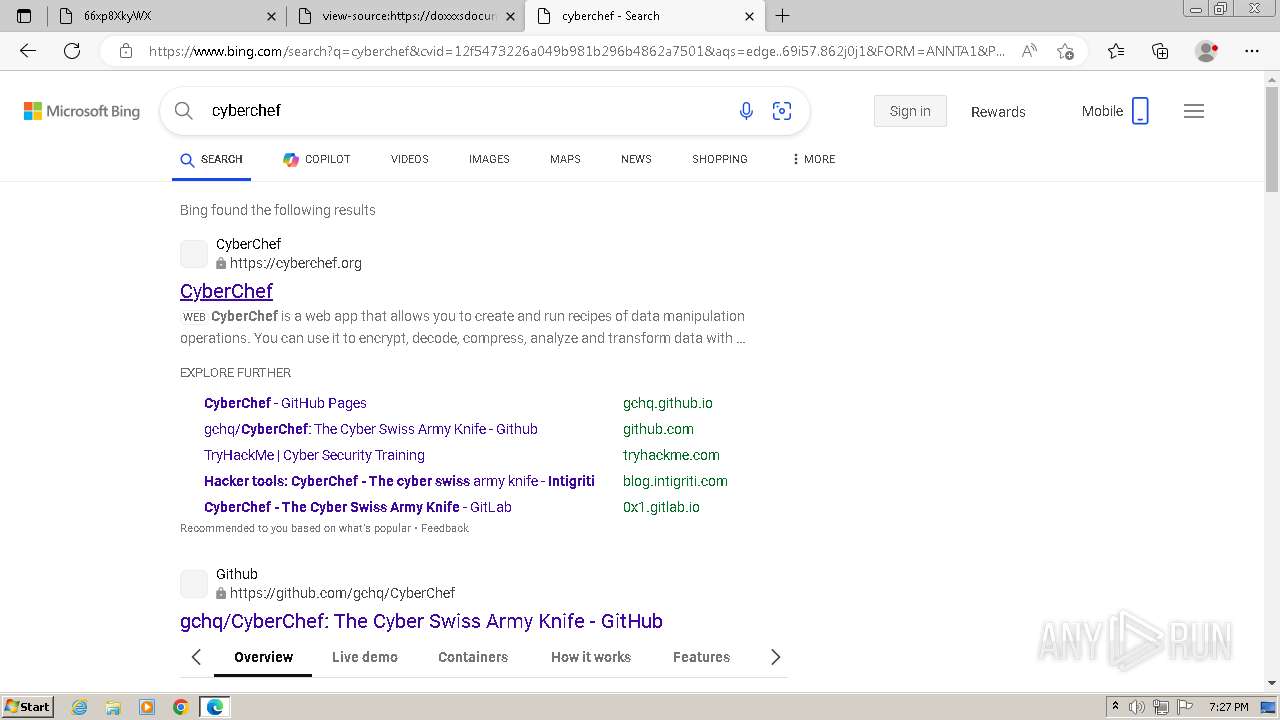This screenshot has height=720, width=1280.
Task: Open CyberChef GitLab link
Action: click(x=357, y=507)
